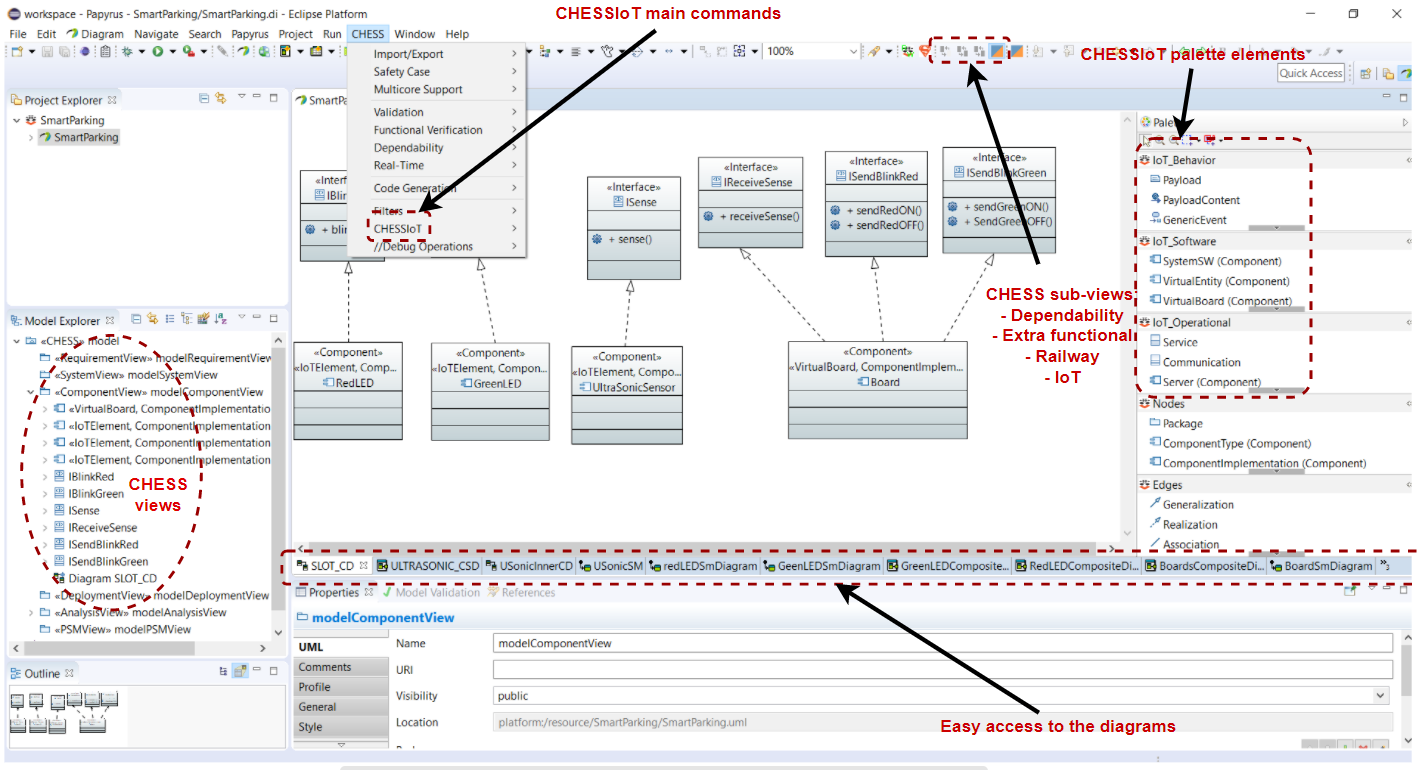
Task: Click the empty URI input field
Action: tap(942, 669)
